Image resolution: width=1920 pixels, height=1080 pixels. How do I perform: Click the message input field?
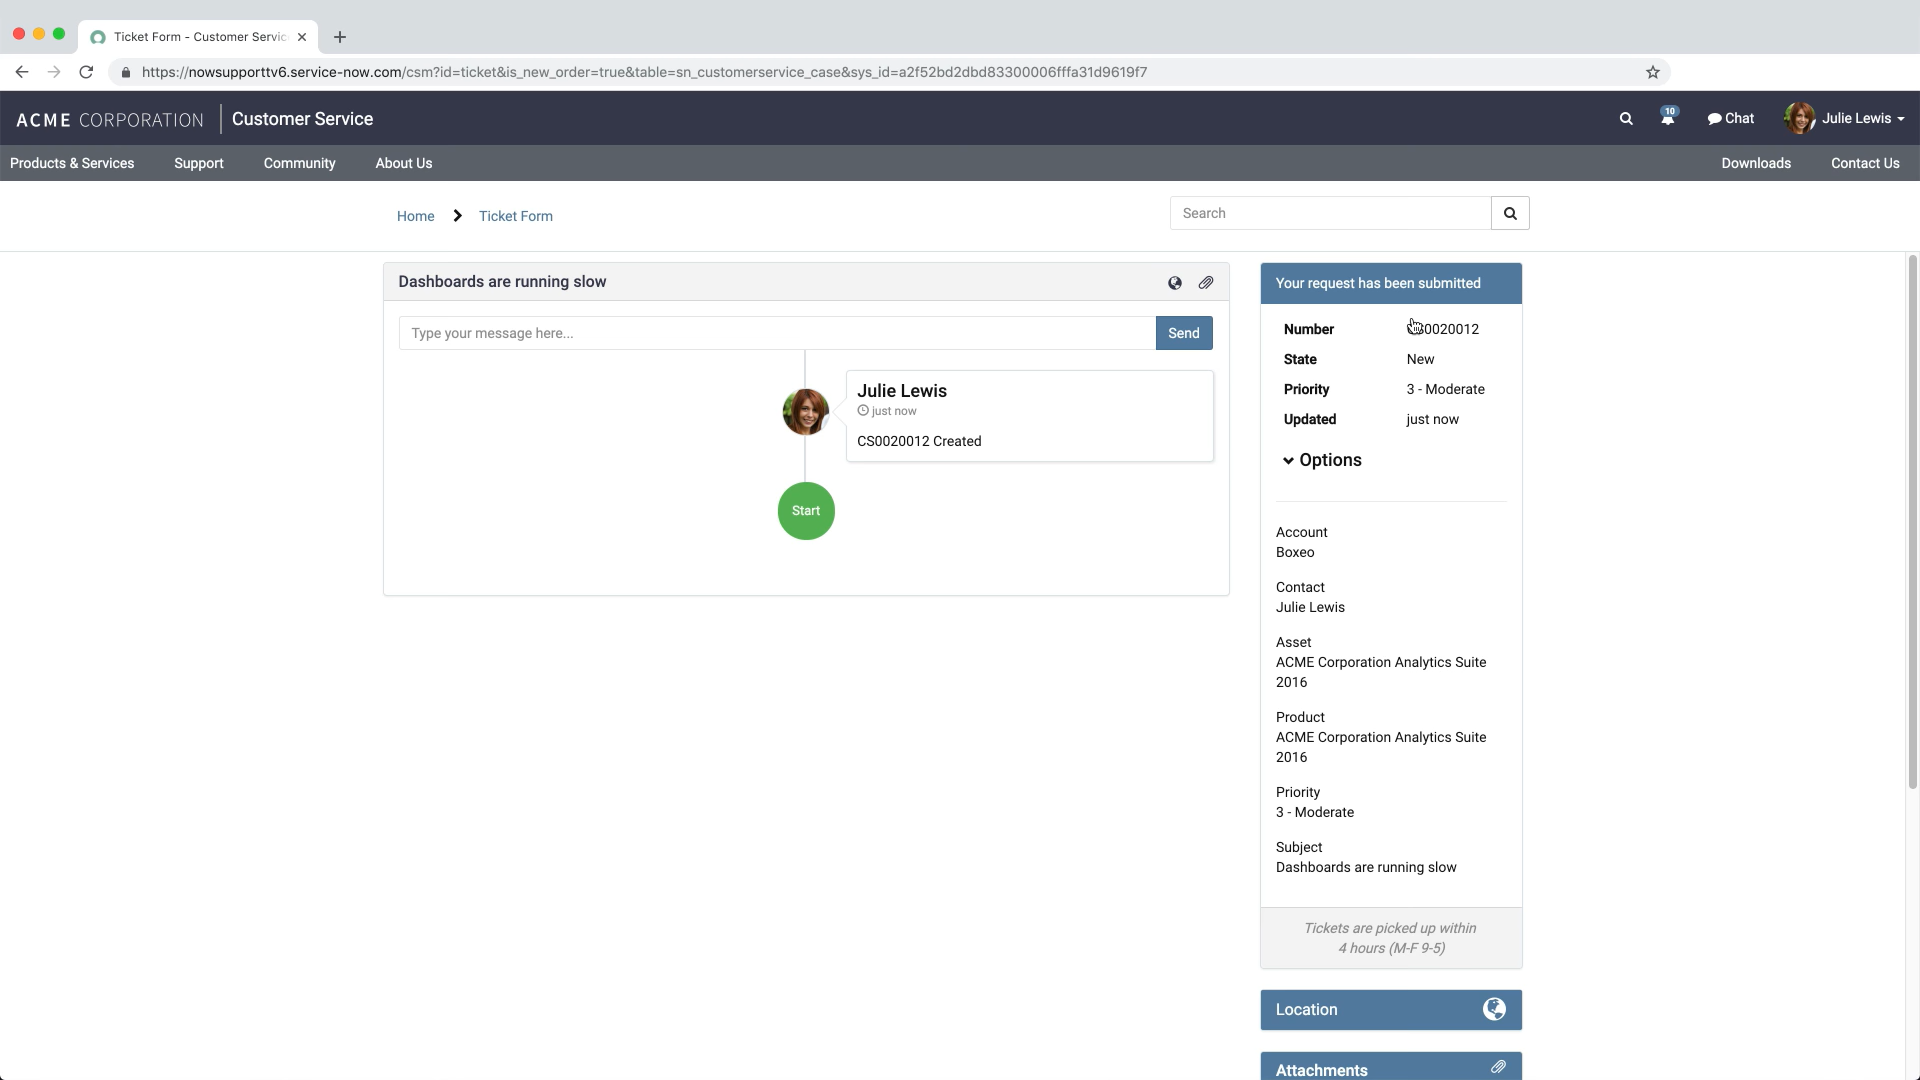pos(777,333)
